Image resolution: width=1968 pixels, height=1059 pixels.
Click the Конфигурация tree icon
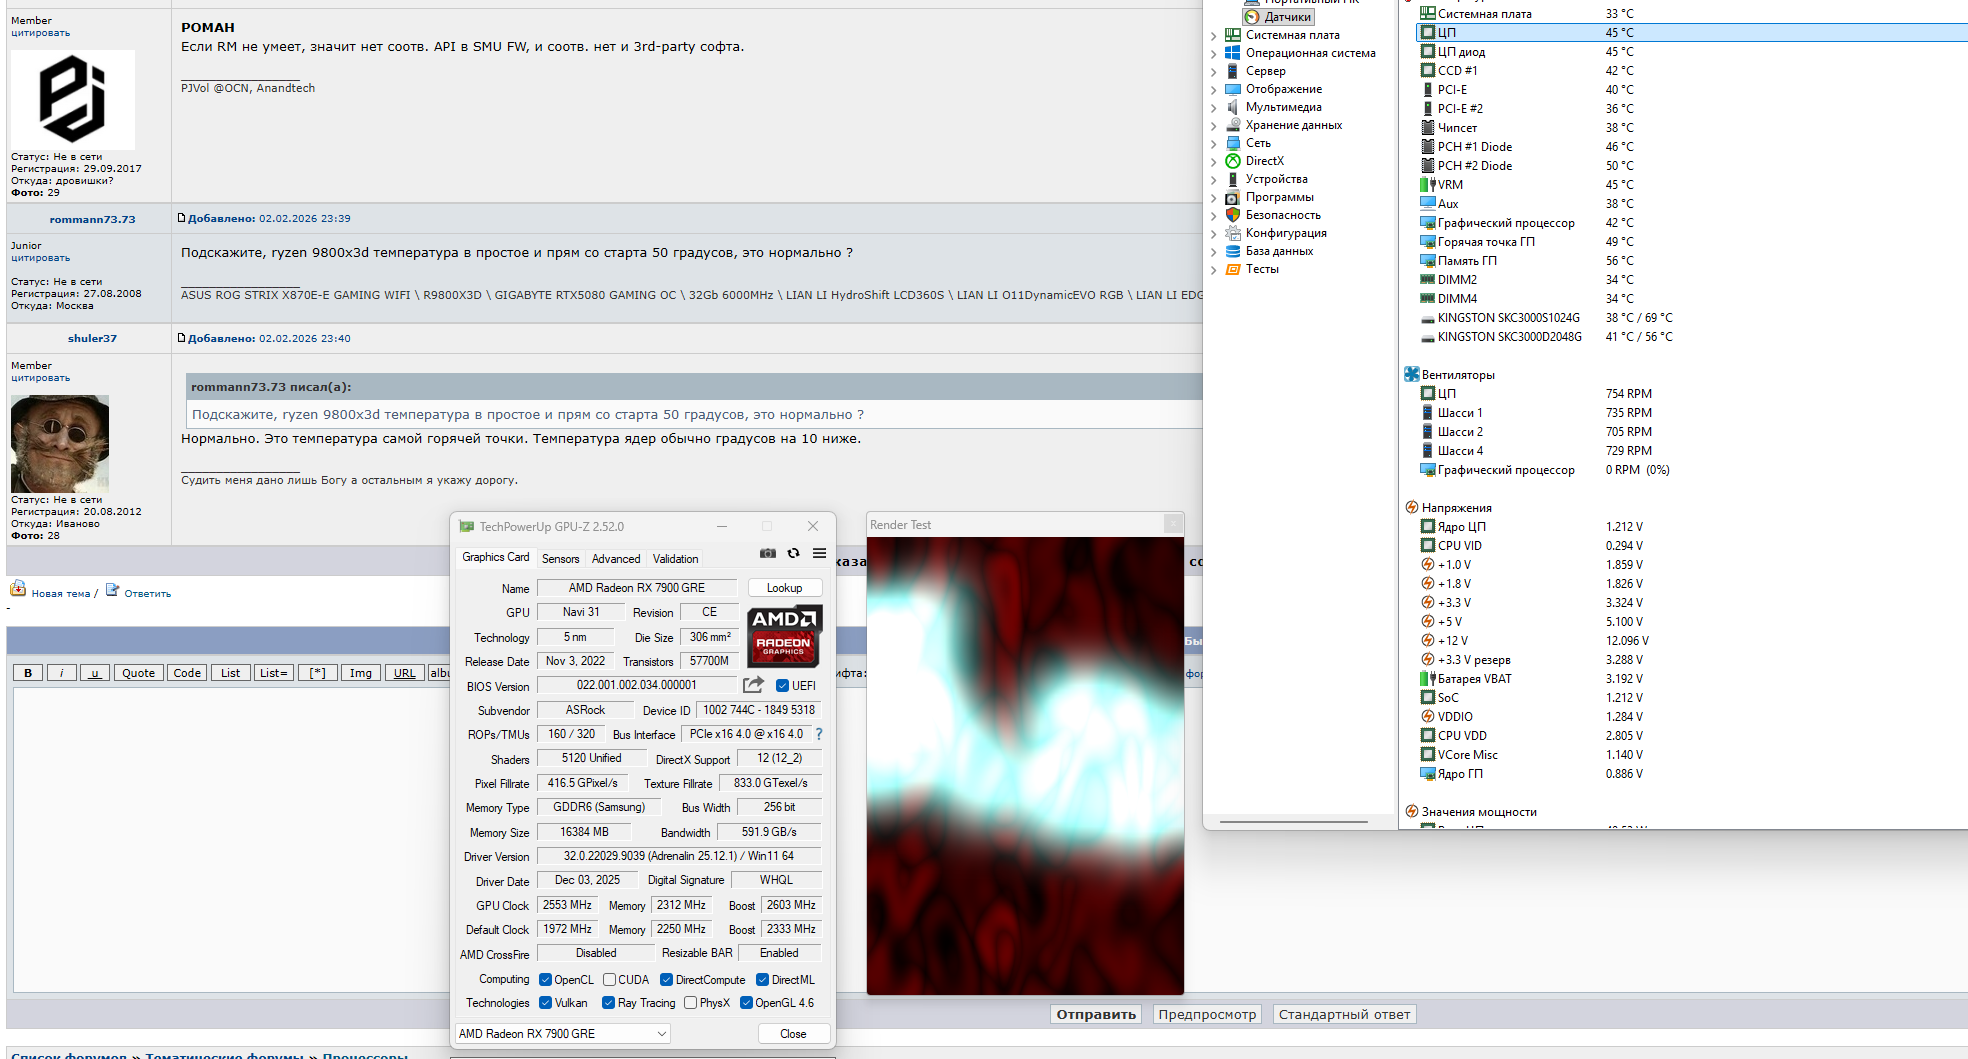pos(1233,233)
